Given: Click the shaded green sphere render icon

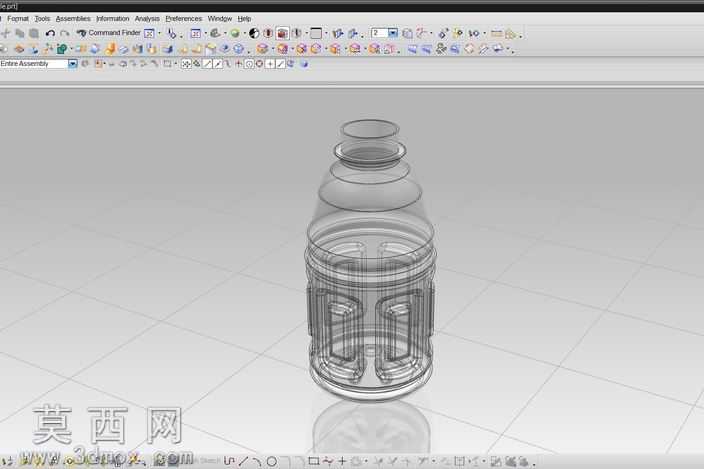Looking at the screenshot, I should pos(234,33).
